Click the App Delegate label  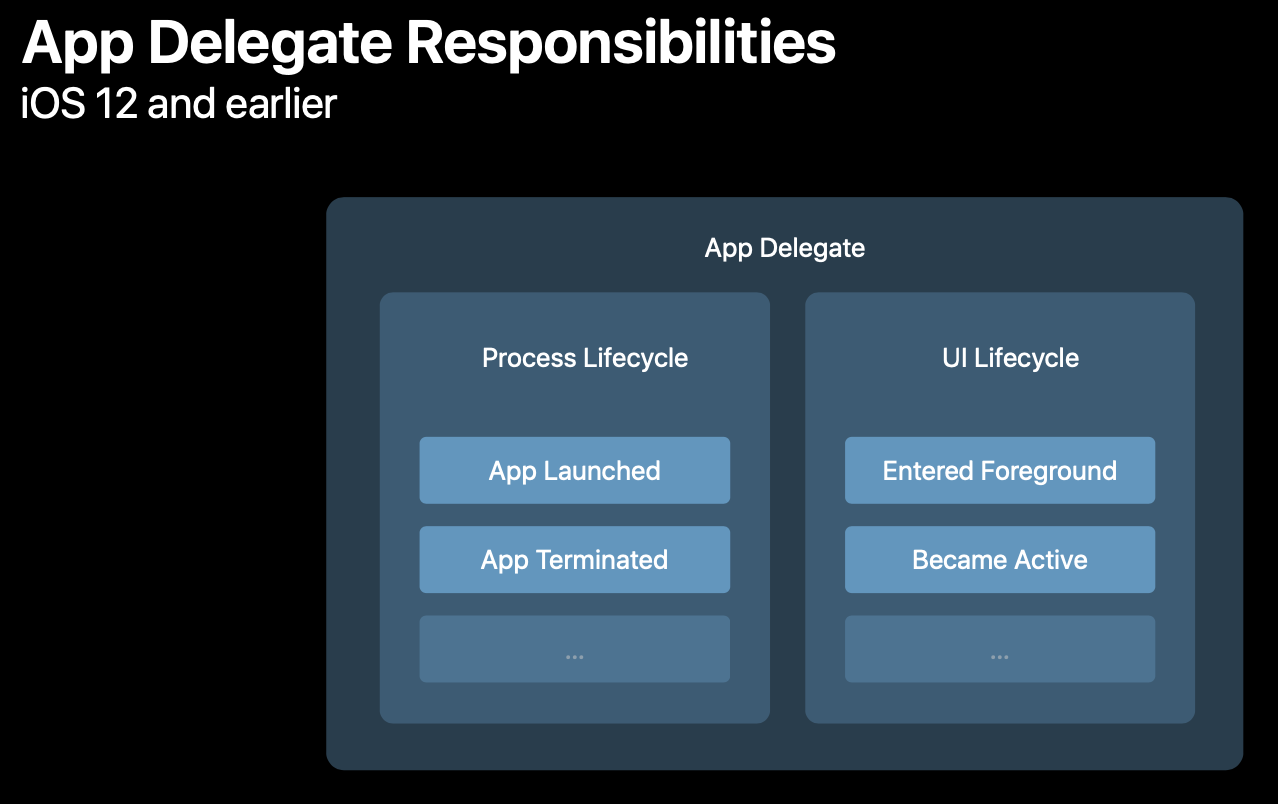(x=785, y=248)
